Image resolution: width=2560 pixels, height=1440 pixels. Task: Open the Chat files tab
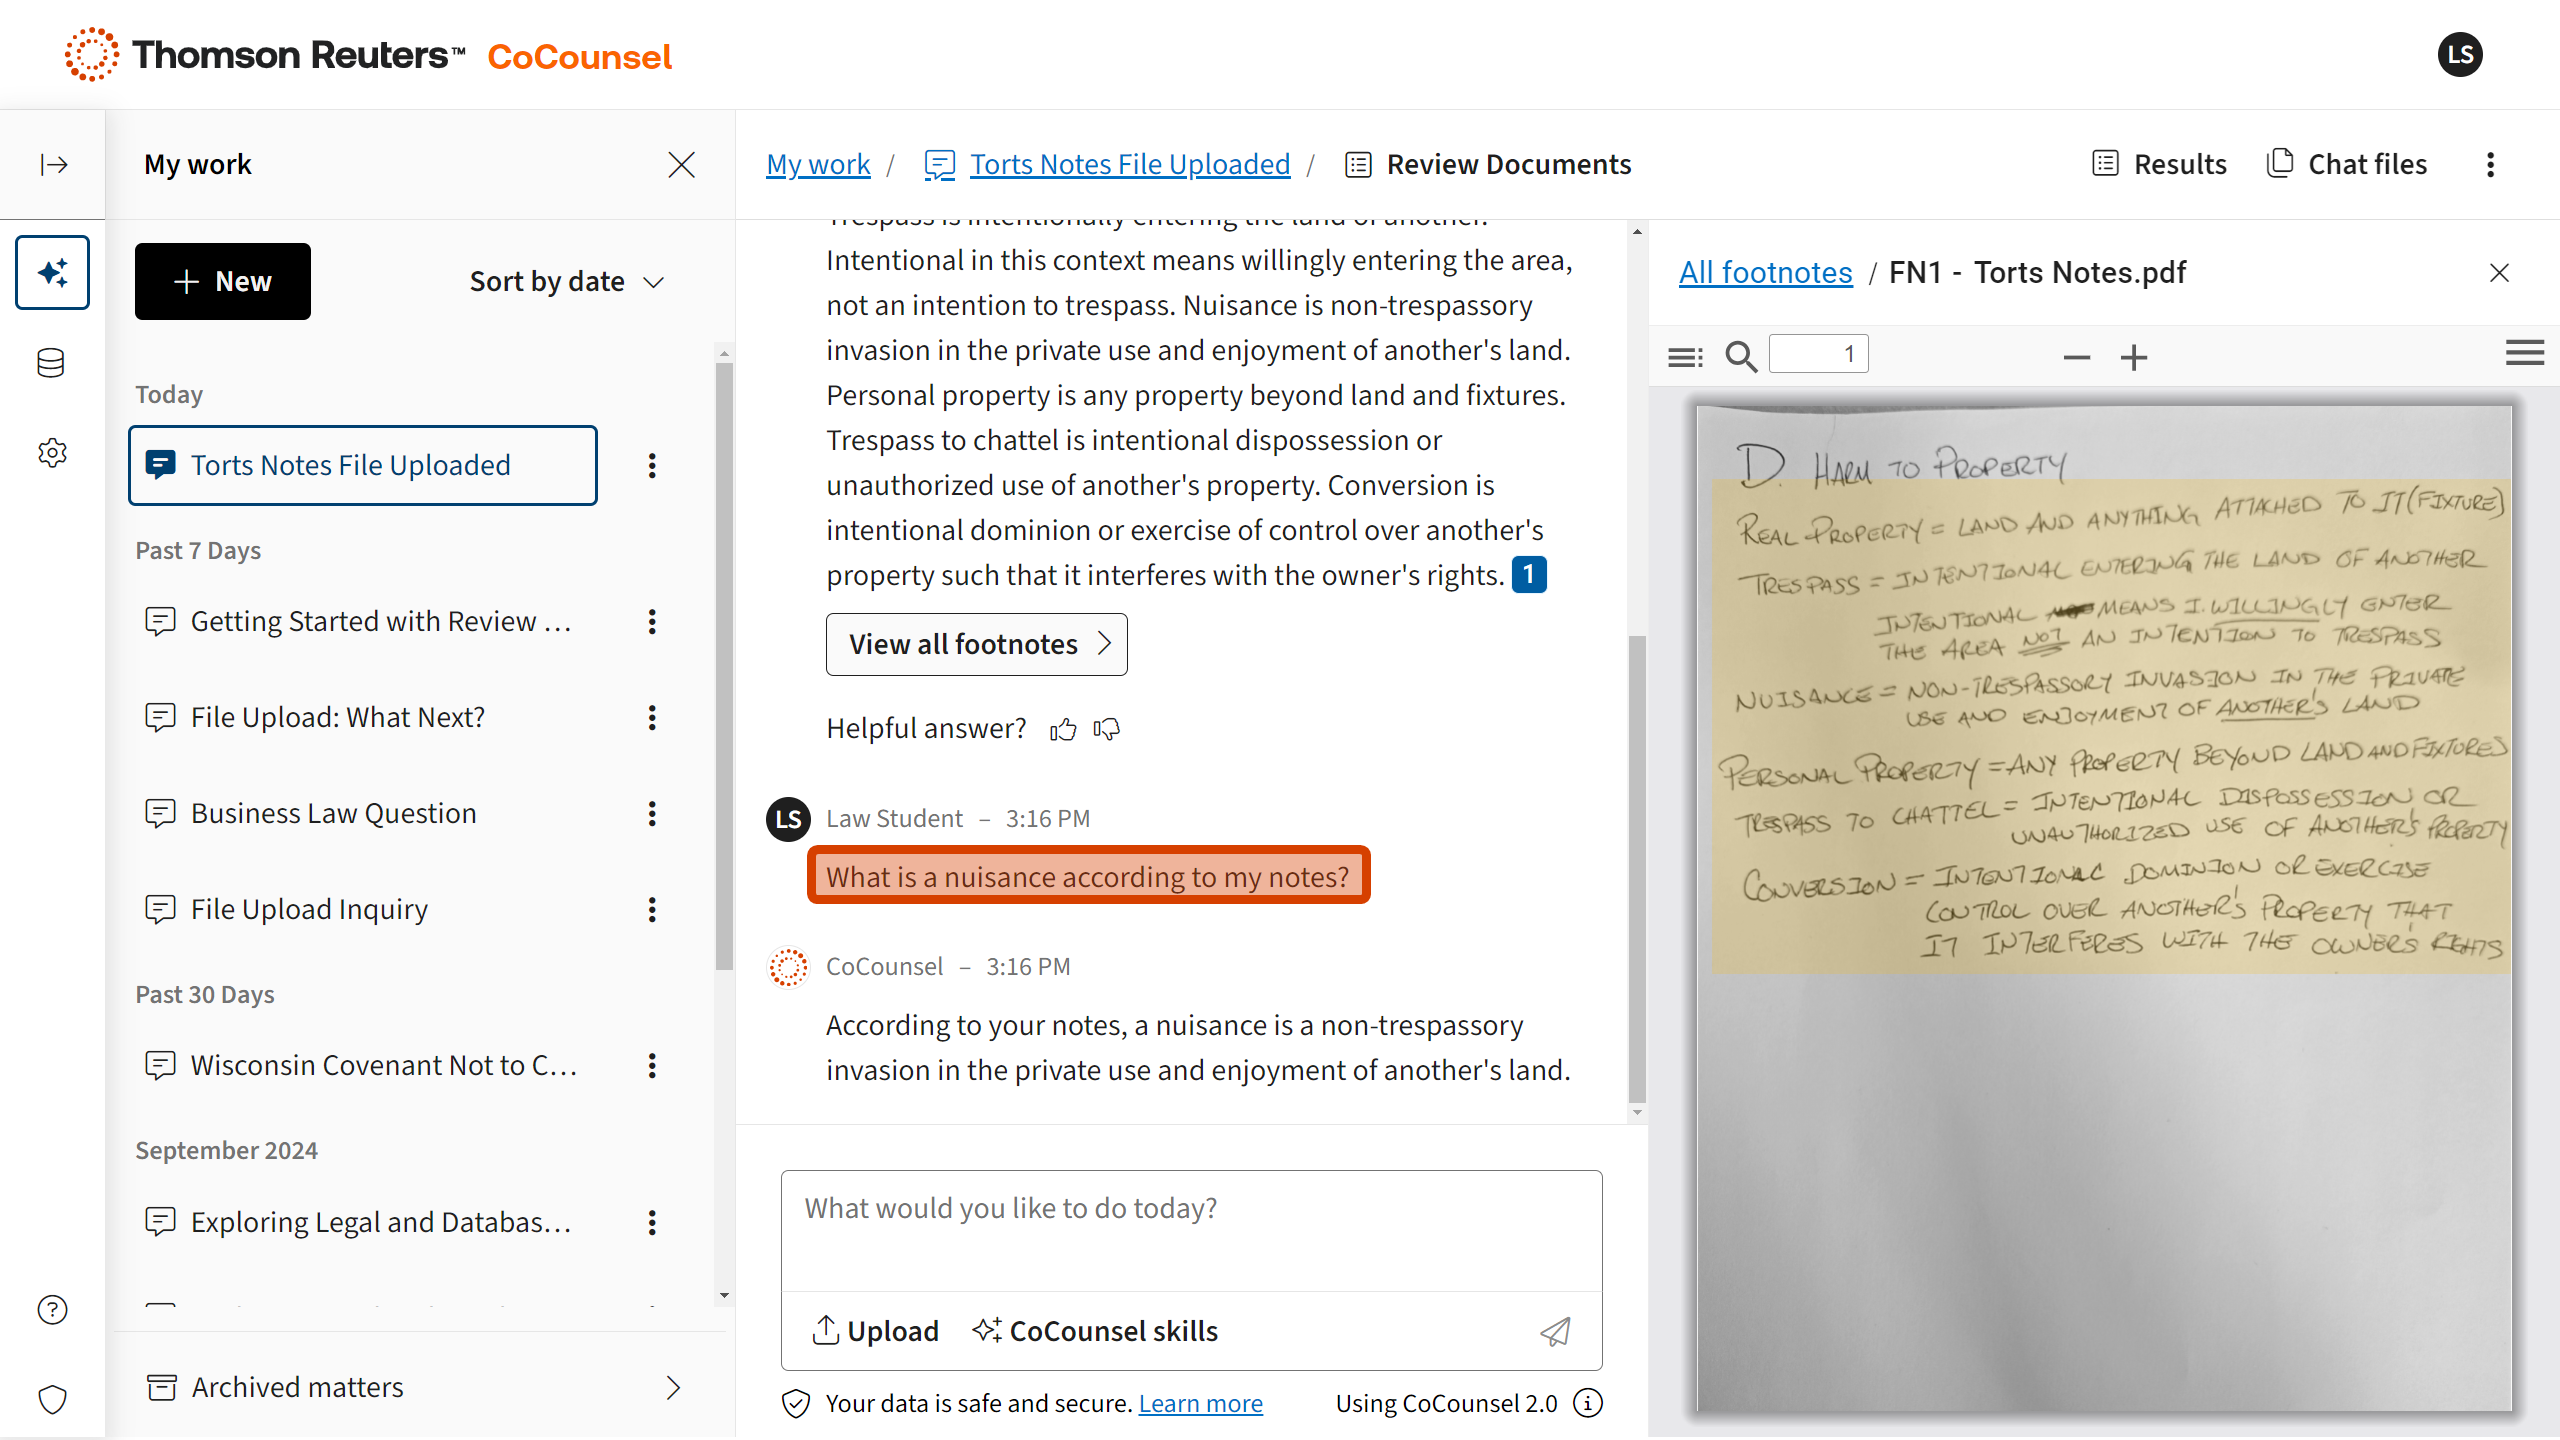(2346, 164)
